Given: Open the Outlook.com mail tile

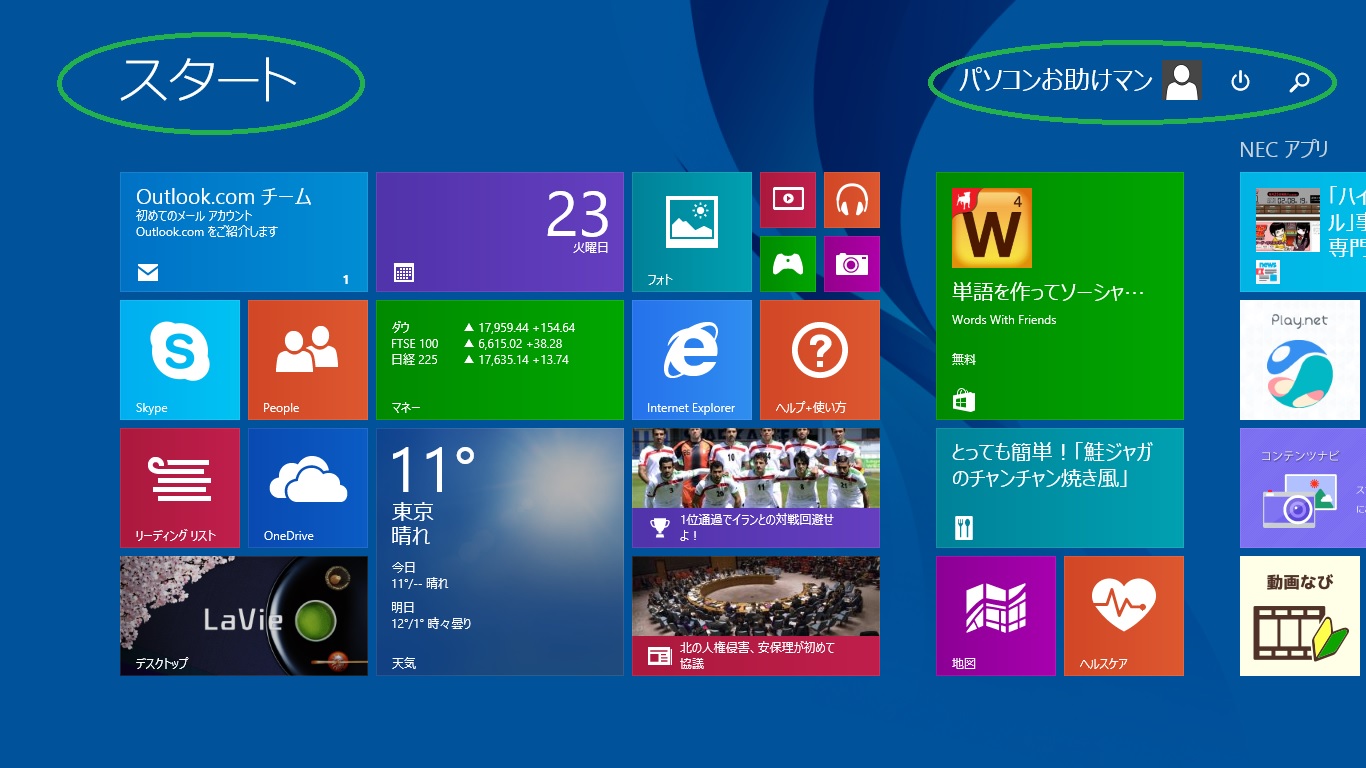Looking at the screenshot, I should tap(244, 232).
